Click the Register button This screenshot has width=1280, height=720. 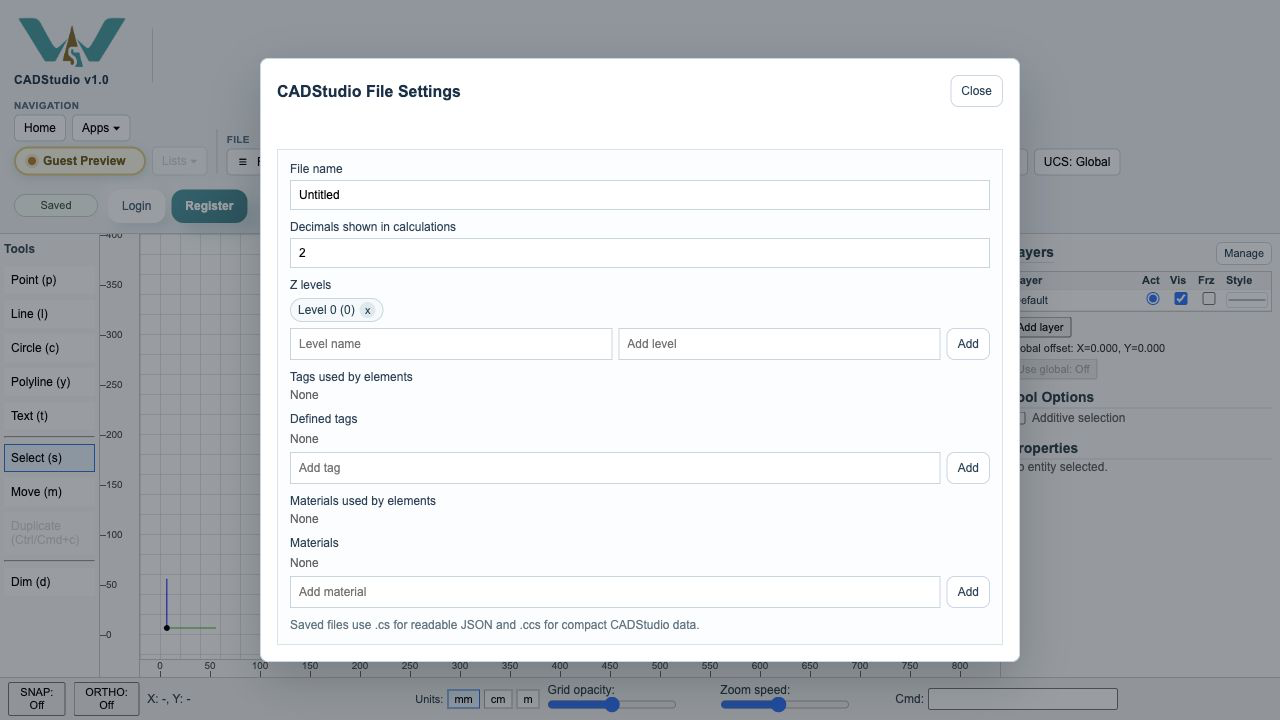coord(209,206)
